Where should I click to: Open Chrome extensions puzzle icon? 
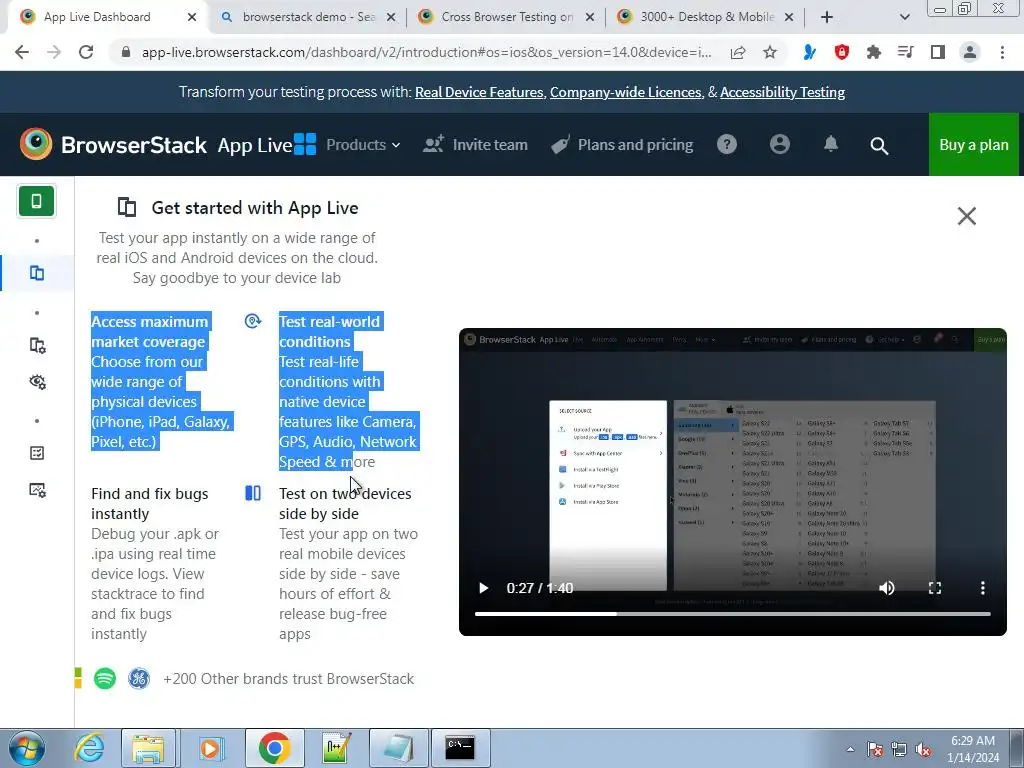[x=874, y=52]
